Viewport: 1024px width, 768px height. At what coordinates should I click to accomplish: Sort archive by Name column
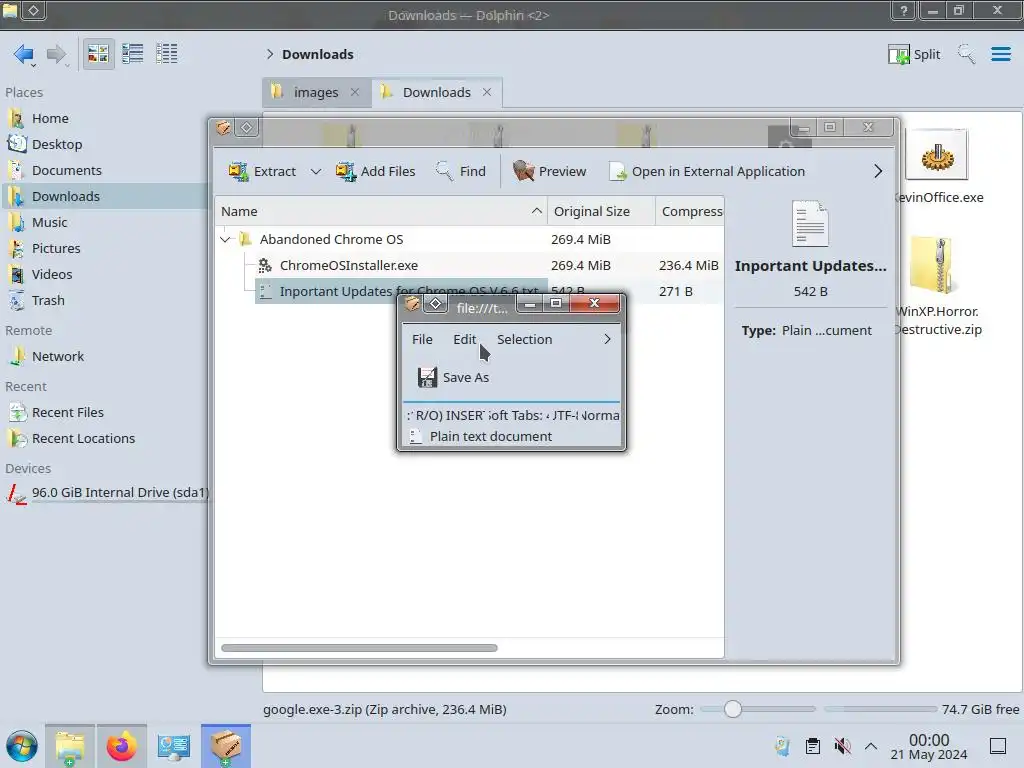[x=381, y=212]
